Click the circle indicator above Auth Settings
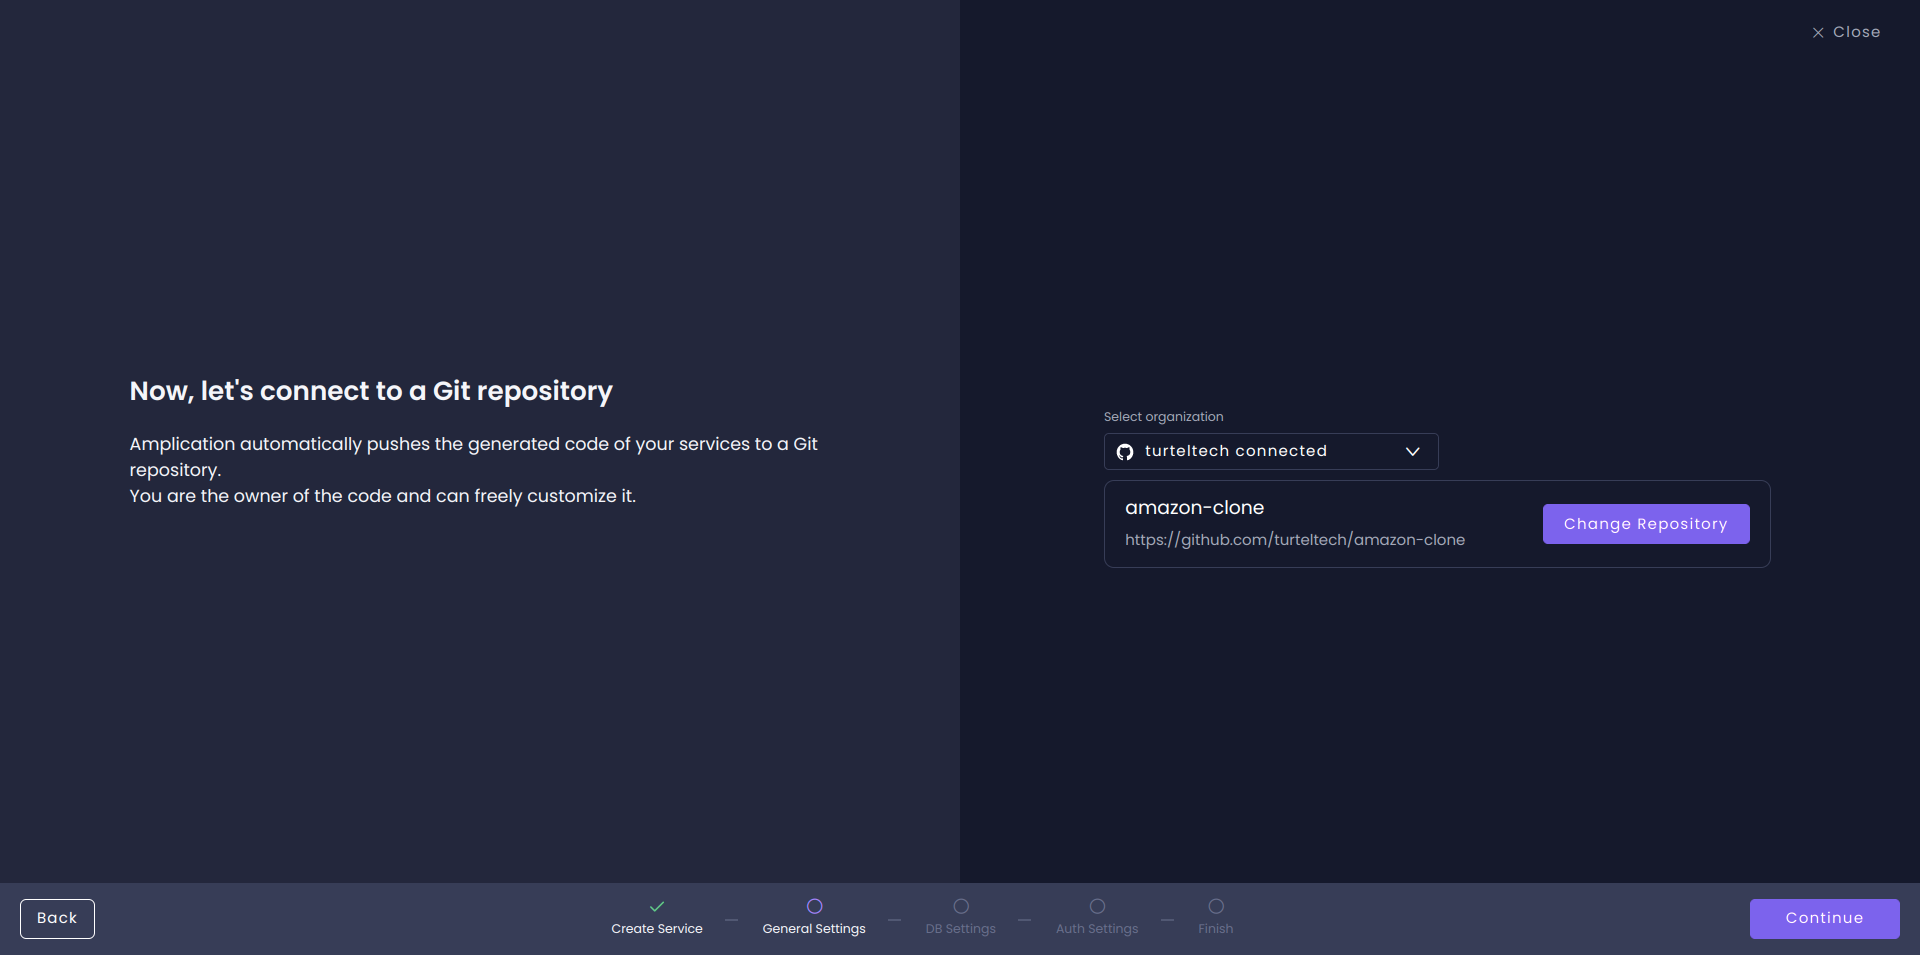Image resolution: width=1920 pixels, height=955 pixels. pyautogui.click(x=1096, y=907)
